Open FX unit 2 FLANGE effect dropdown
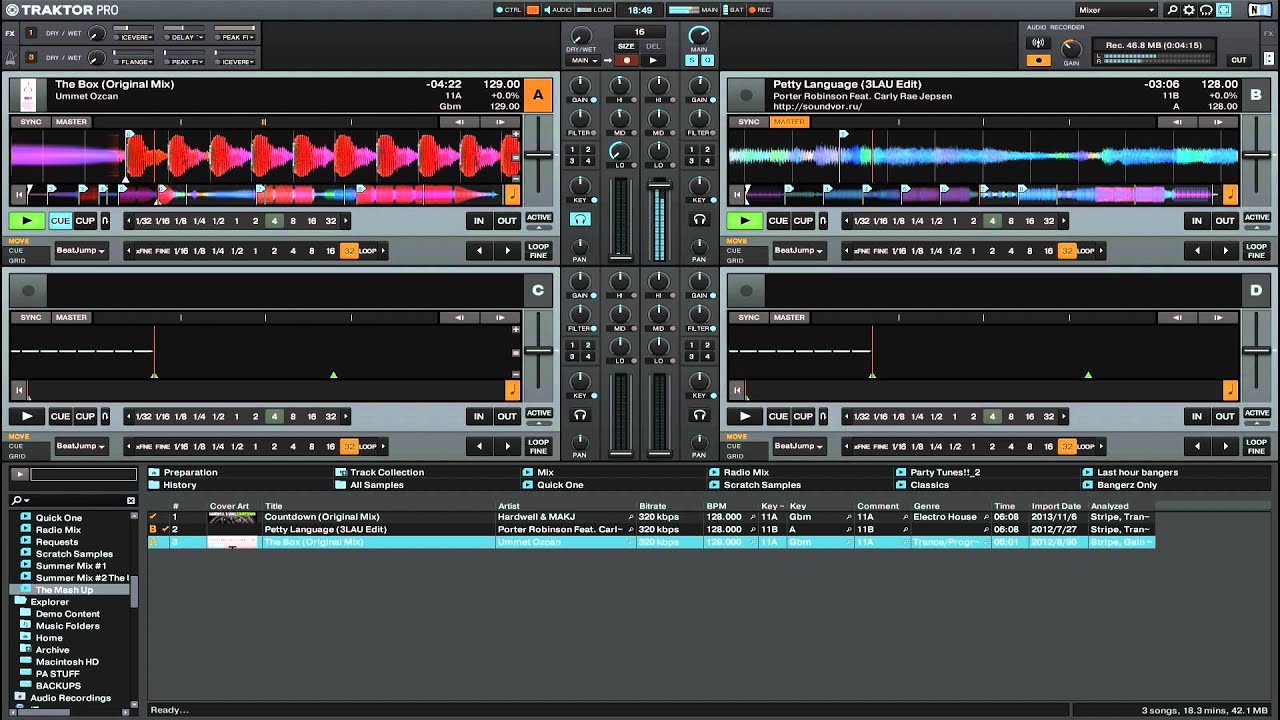 (x=133, y=62)
